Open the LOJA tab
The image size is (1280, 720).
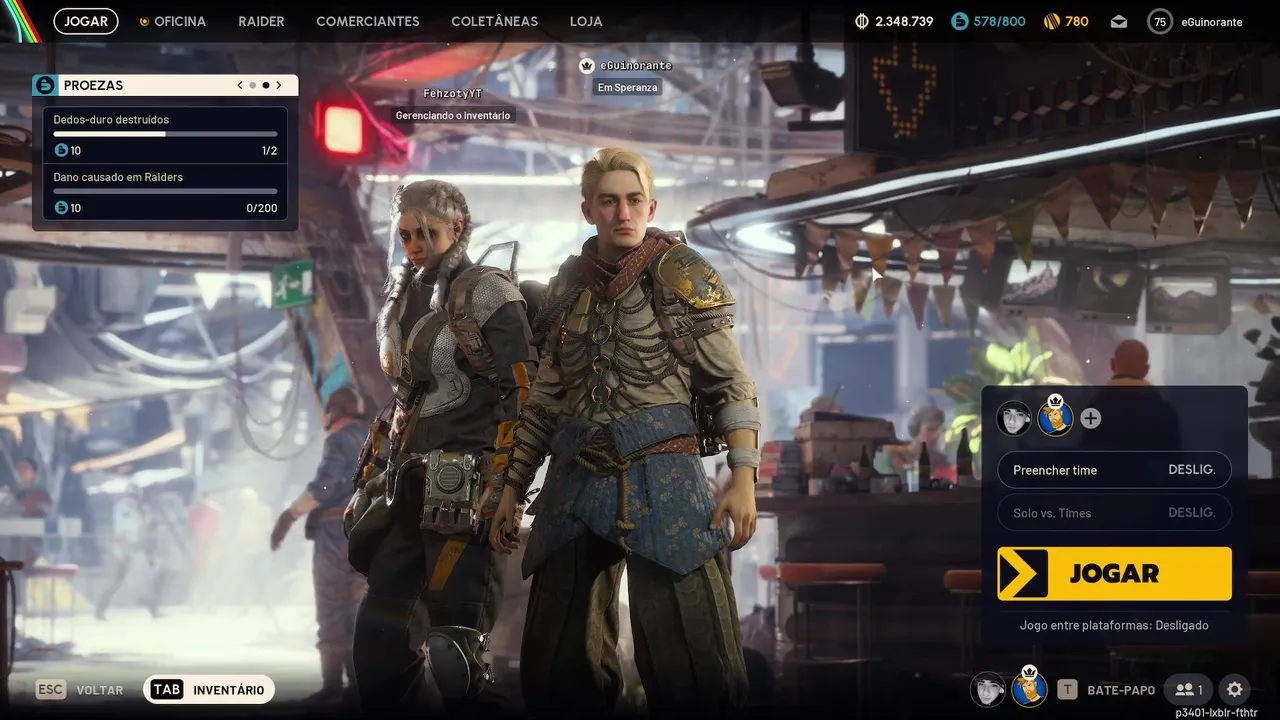(586, 21)
